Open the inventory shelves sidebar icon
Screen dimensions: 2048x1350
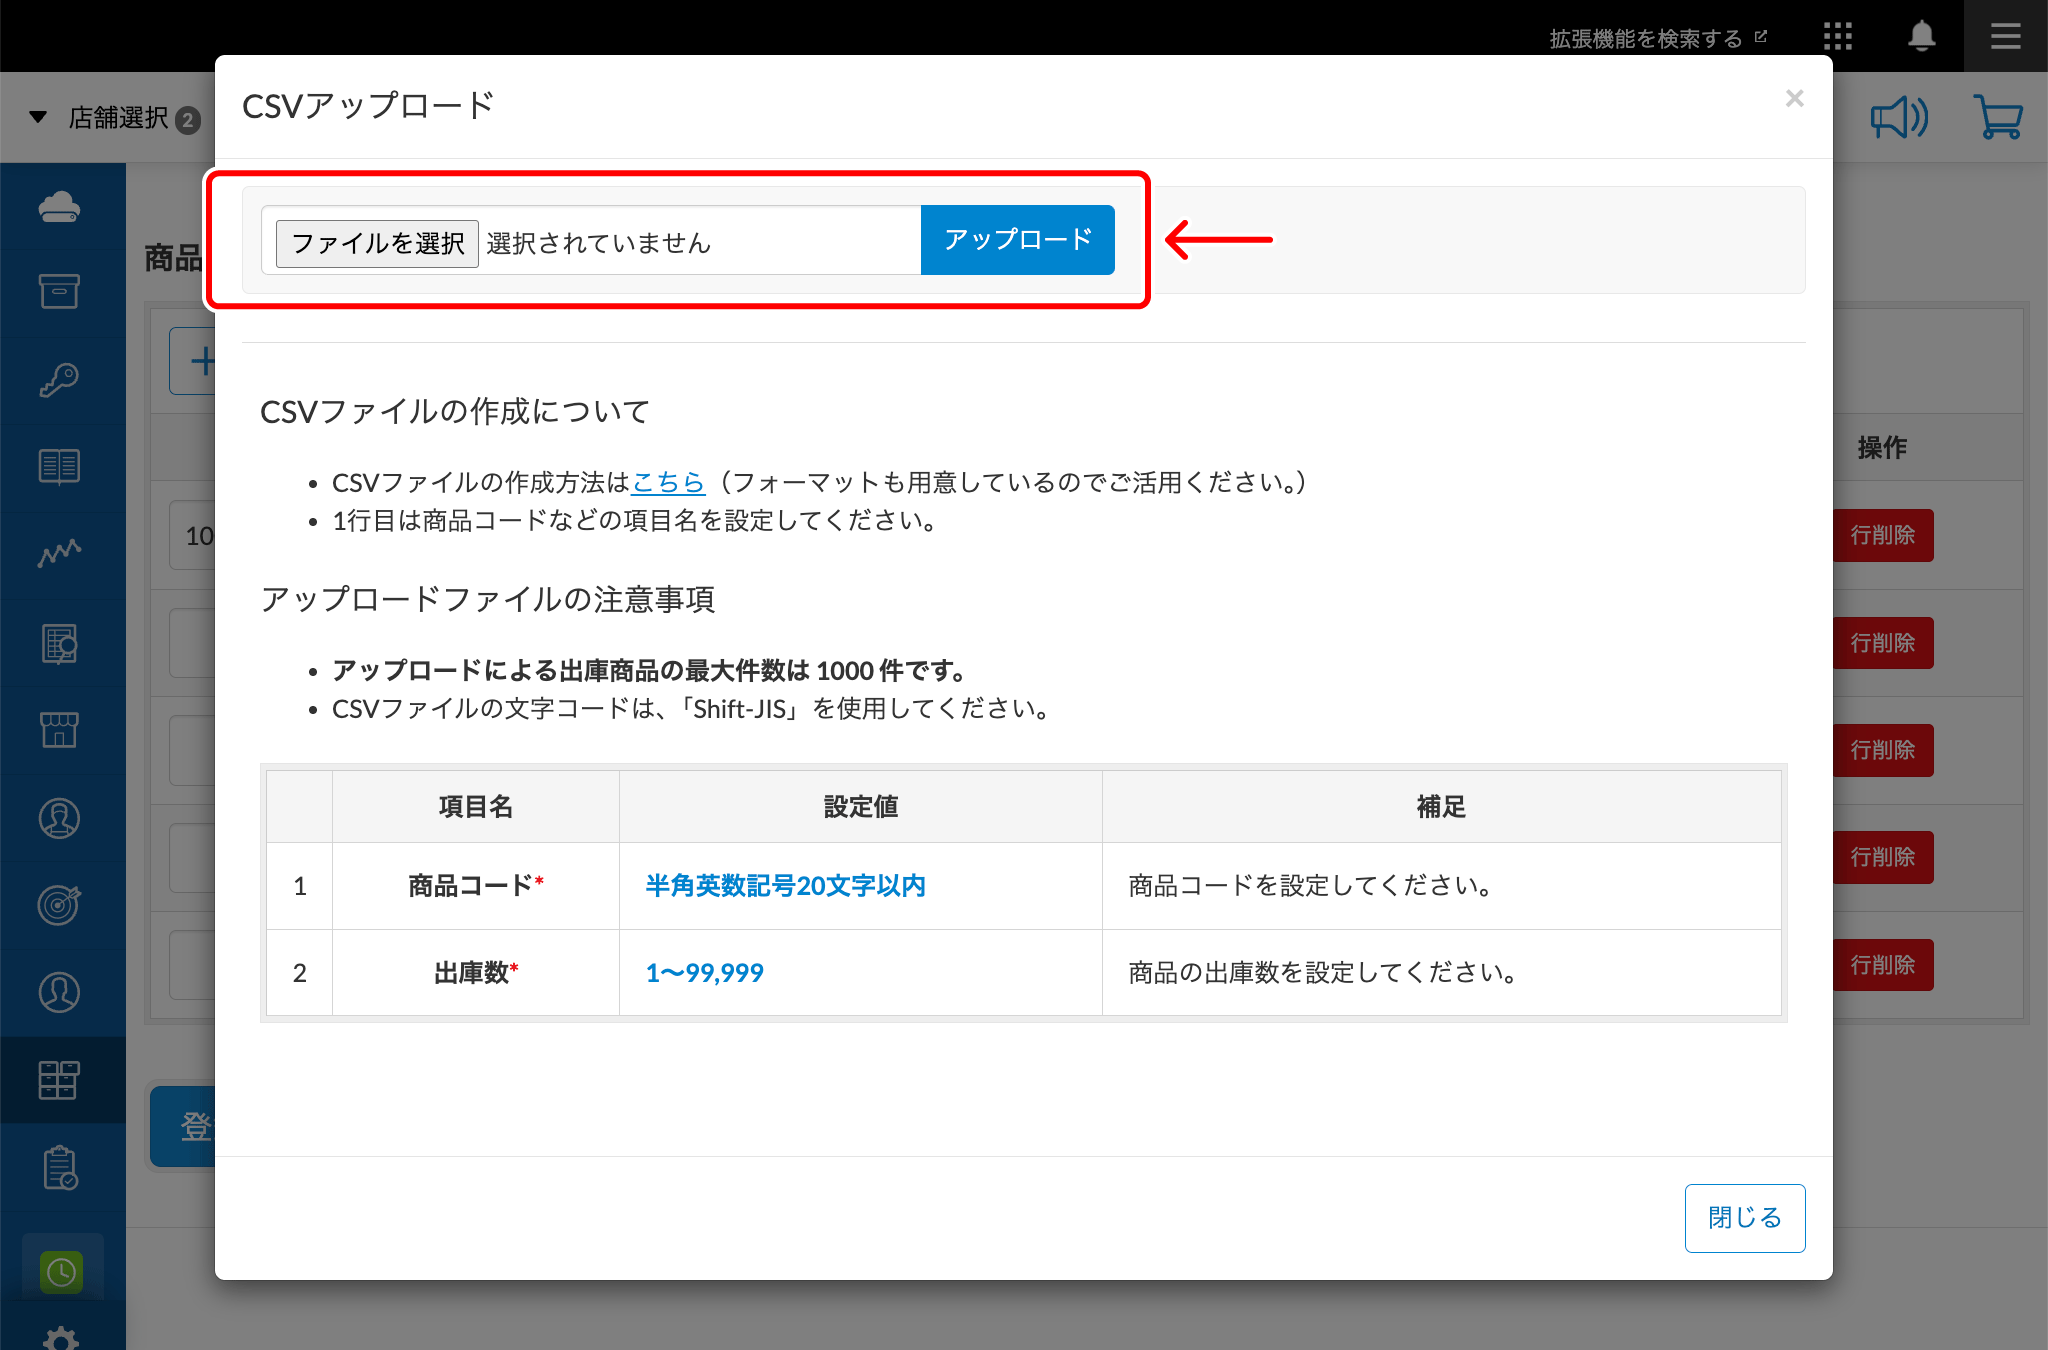click(x=58, y=1080)
